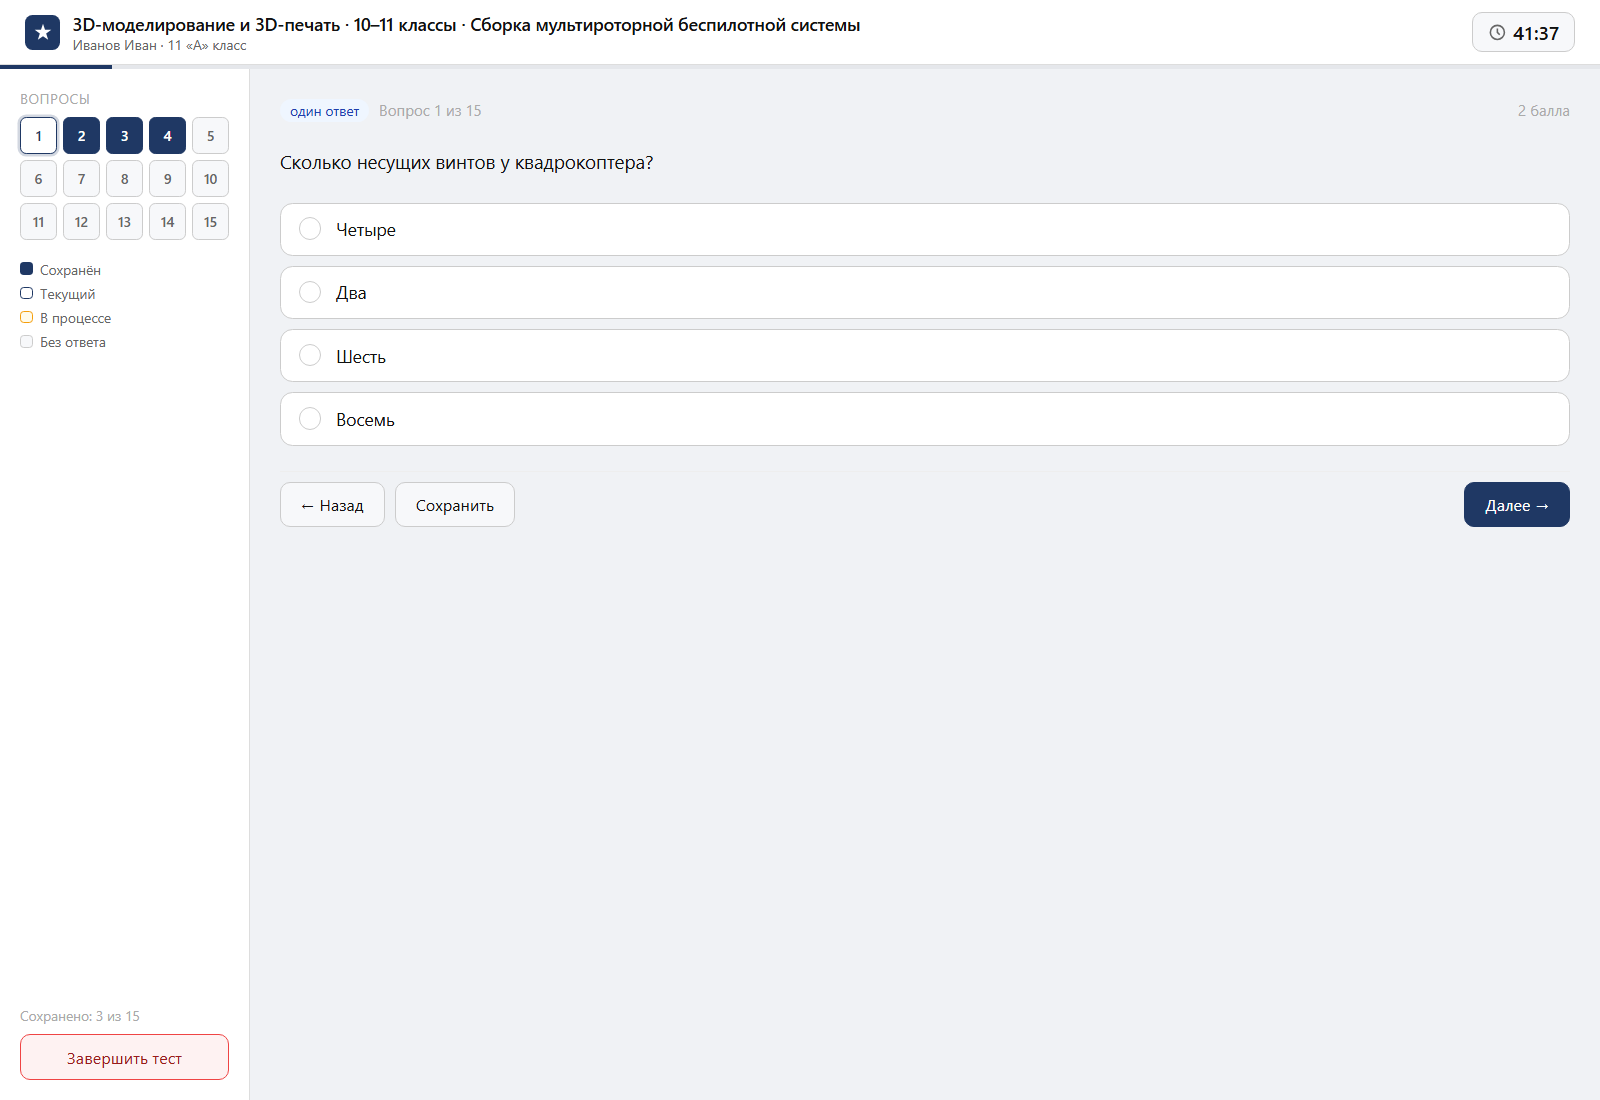1600x1100 pixels.
Task: Select the Шесть radio button
Action: click(x=310, y=356)
